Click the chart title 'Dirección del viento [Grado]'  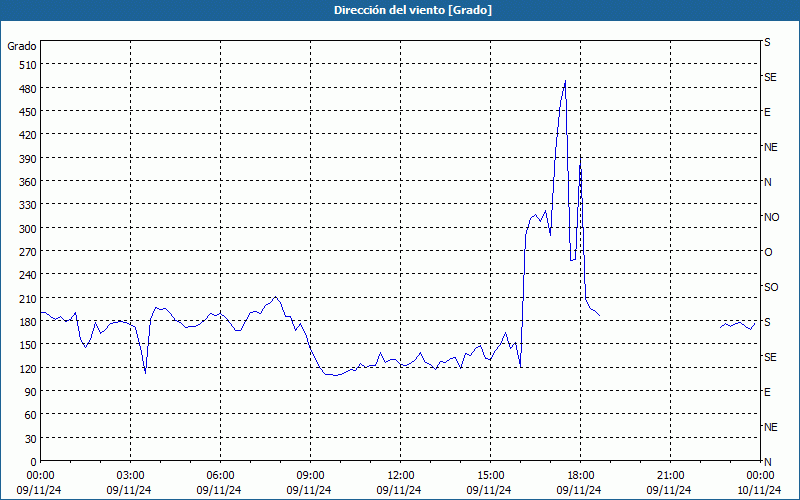(413, 10)
